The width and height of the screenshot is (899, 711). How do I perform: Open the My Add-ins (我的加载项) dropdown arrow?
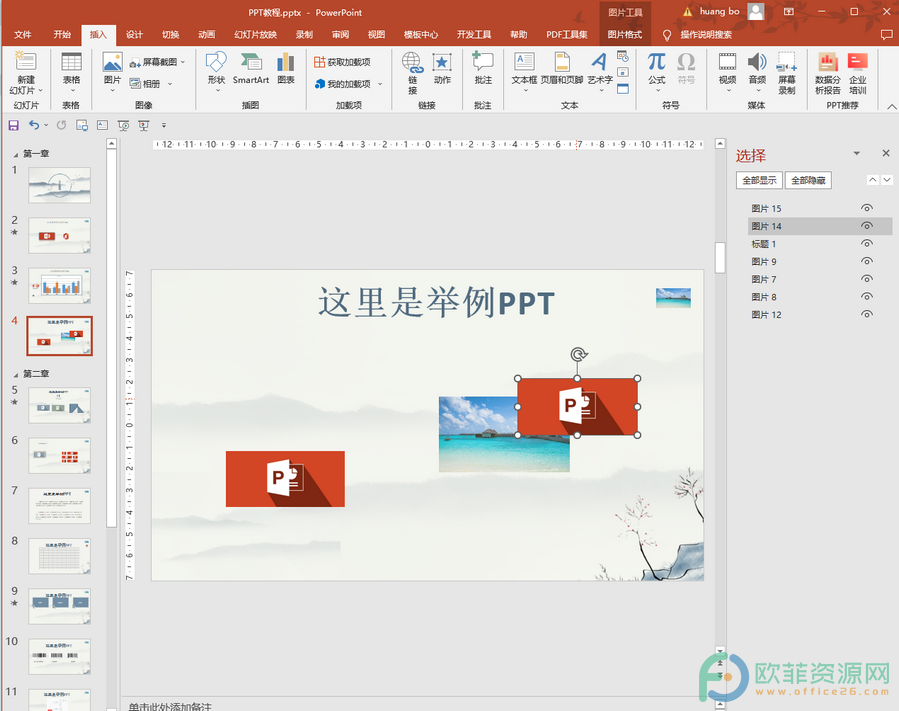coord(380,84)
